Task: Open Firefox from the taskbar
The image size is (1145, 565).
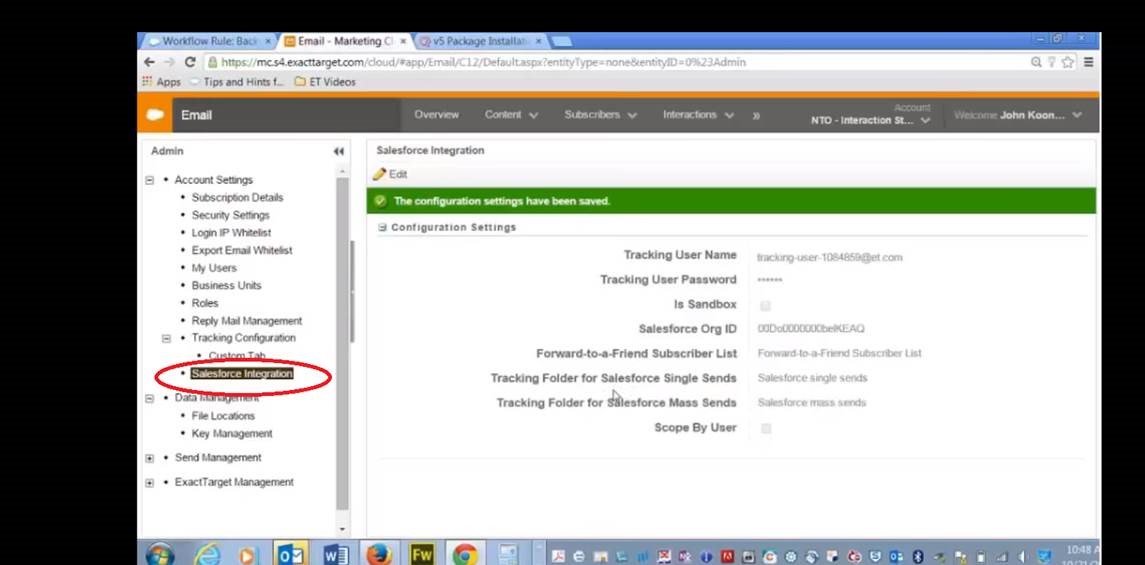Action: (379, 556)
